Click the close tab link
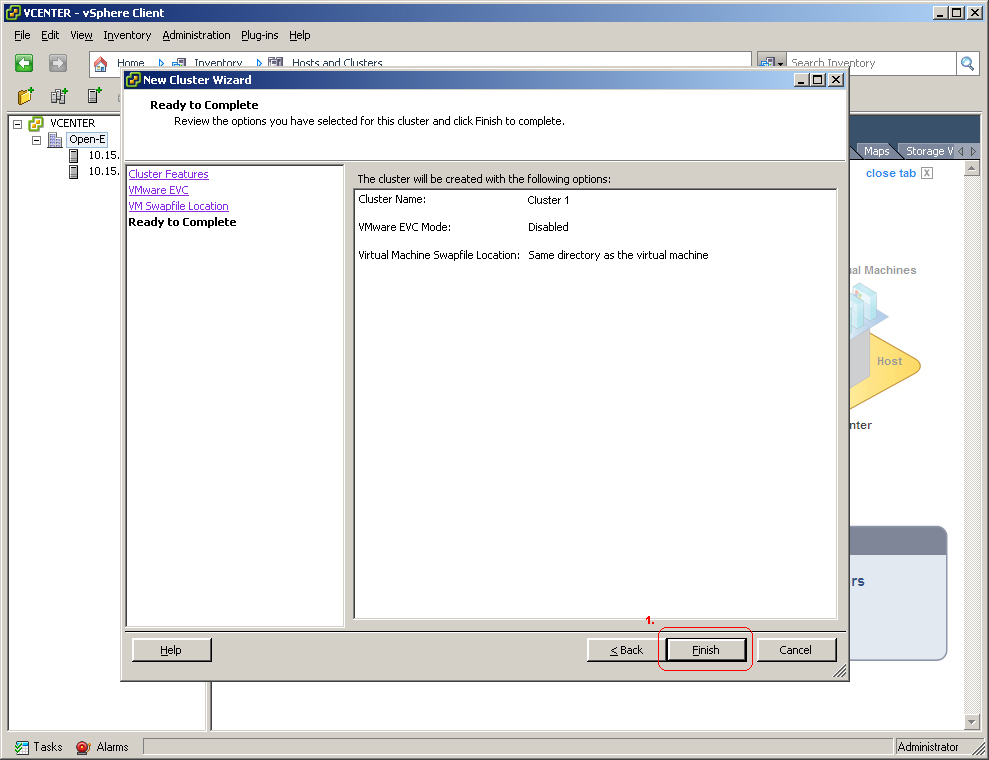Screen dimensions: 989x760 pyautogui.click(x=891, y=173)
